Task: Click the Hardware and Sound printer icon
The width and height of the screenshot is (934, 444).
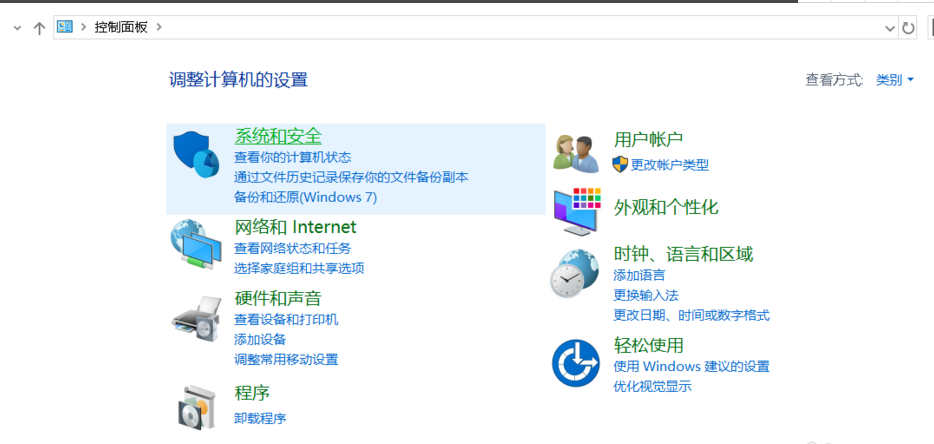Action: pos(196,318)
